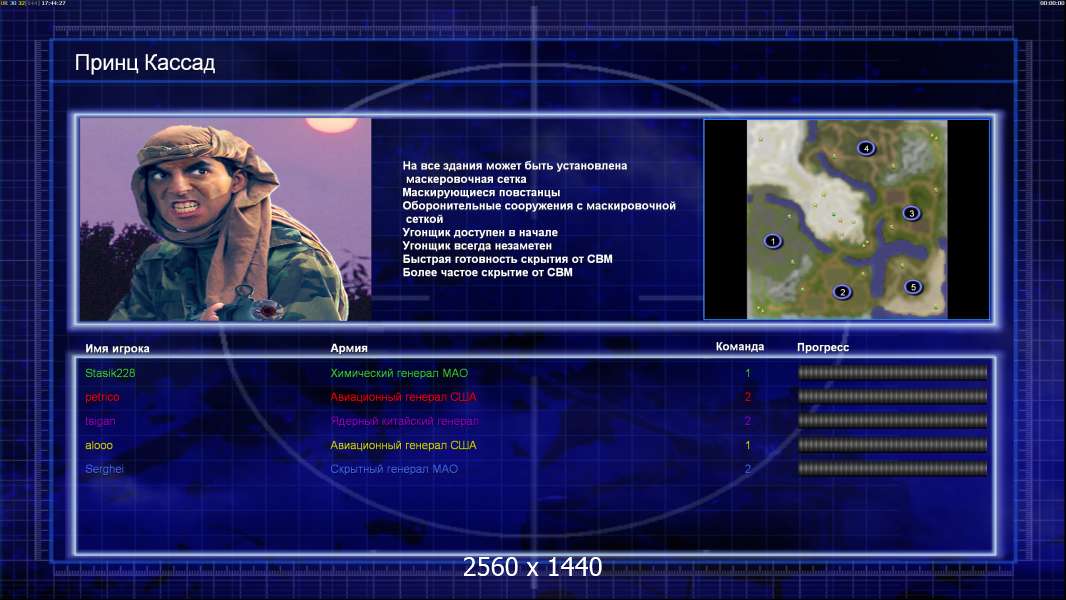Click team number for petrico

(x=748, y=397)
